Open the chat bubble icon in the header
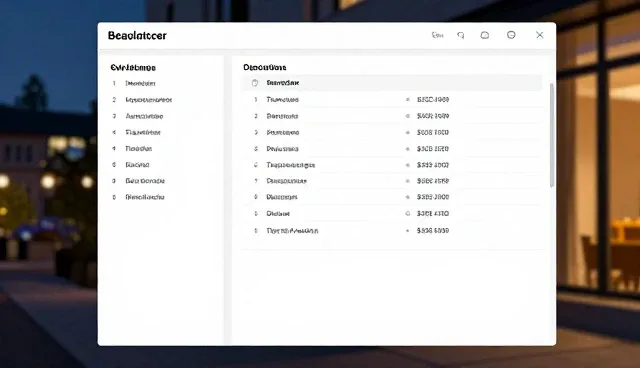640x368 pixels. tap(484, 35)
